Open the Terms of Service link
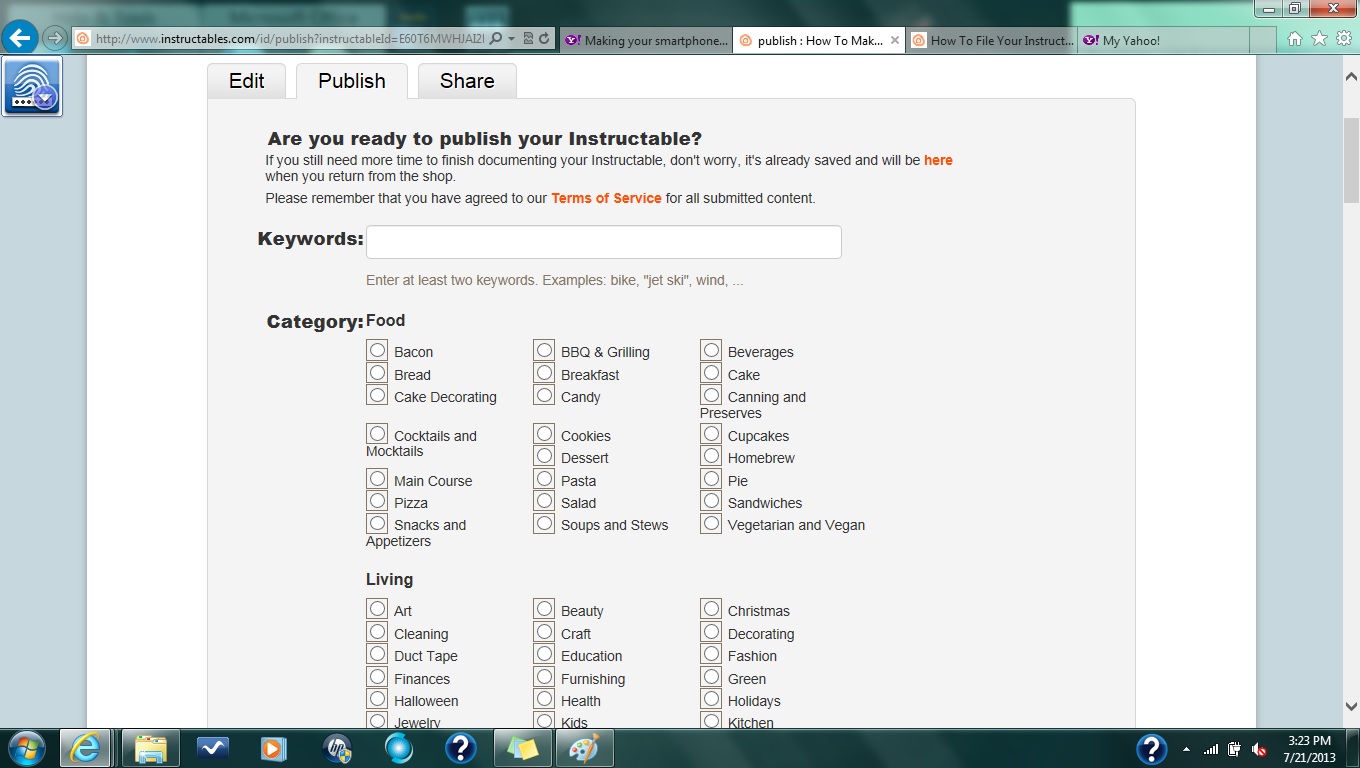Viewport: 1360px width, 768px height. coord(606,198)
